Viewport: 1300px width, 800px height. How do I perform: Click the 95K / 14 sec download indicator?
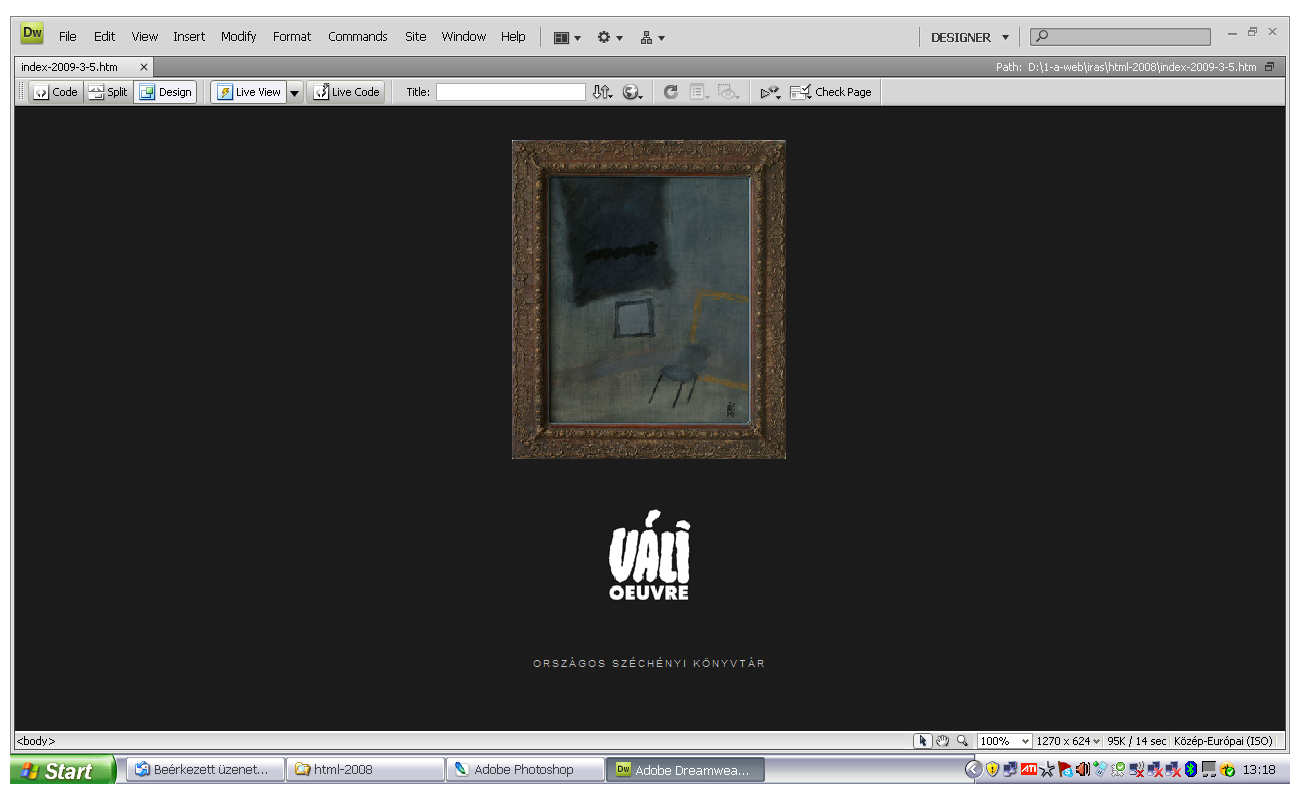pos(1136,741)
